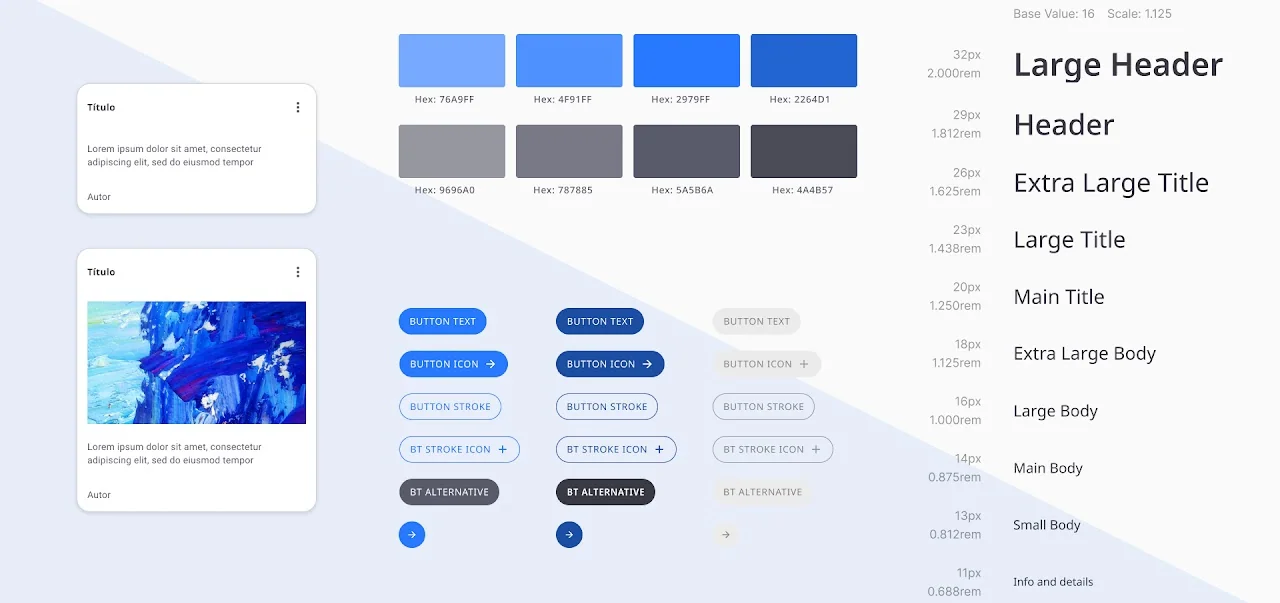Select the 76A9FF light blue swatch
The width and height of the screenshot is (1280, 603).
point(452,61)
